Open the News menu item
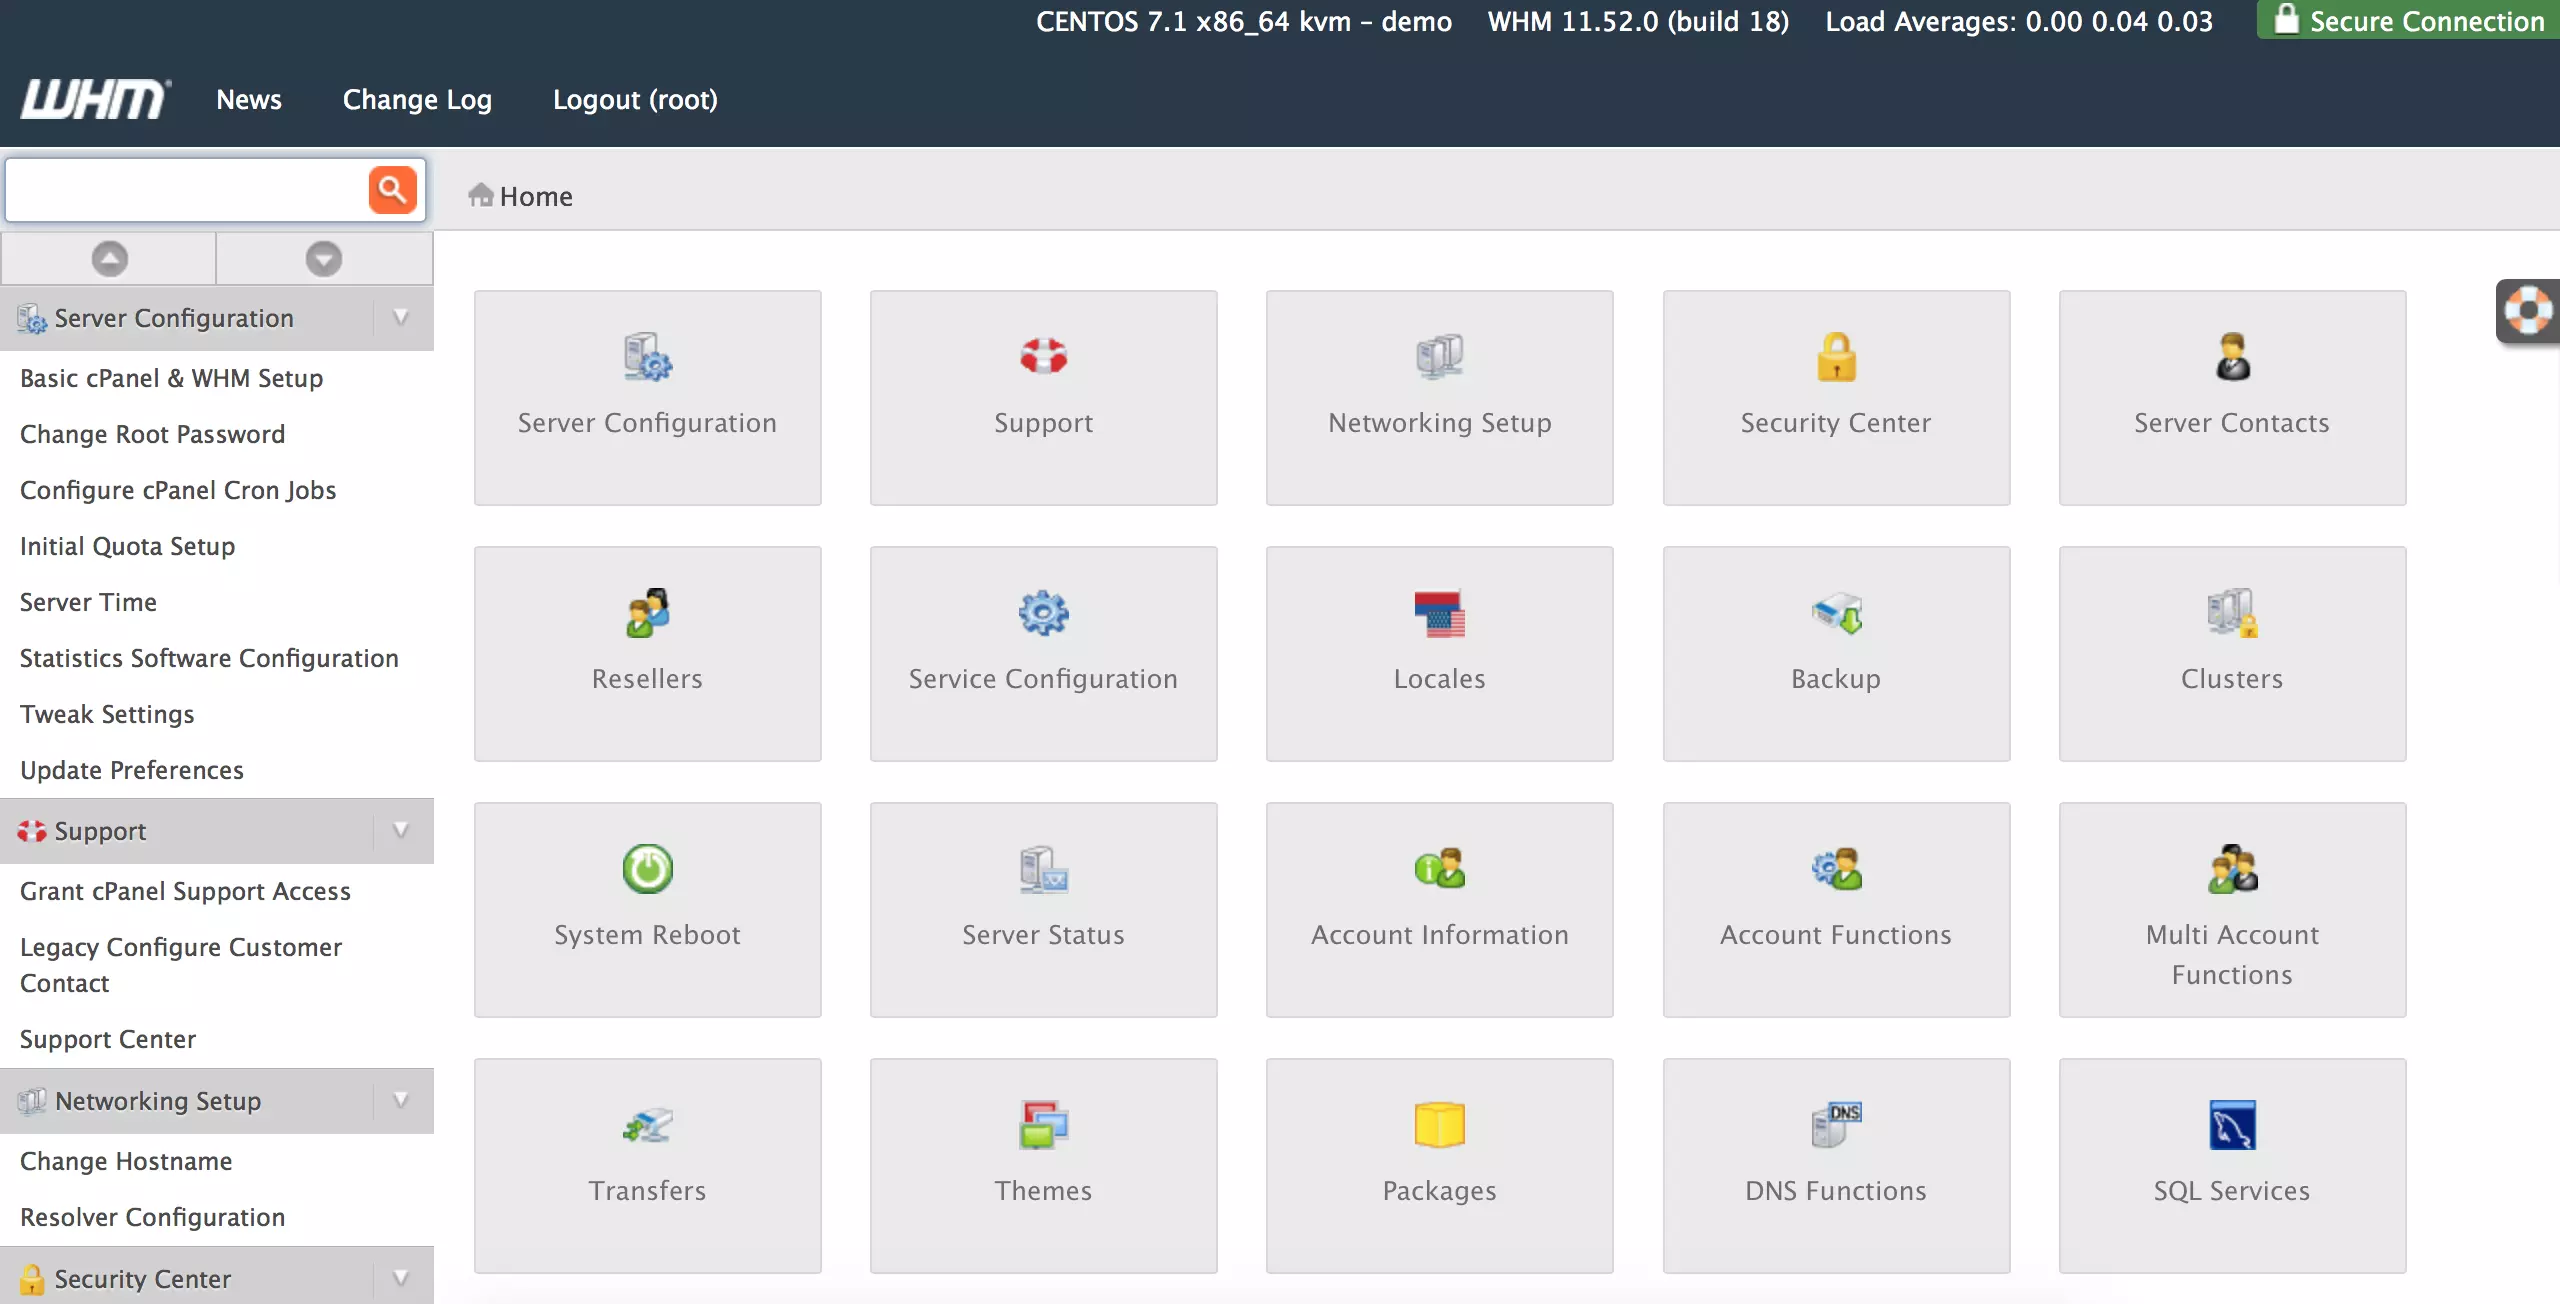This screenshot has width=2560, height=1304. [249, 100]
